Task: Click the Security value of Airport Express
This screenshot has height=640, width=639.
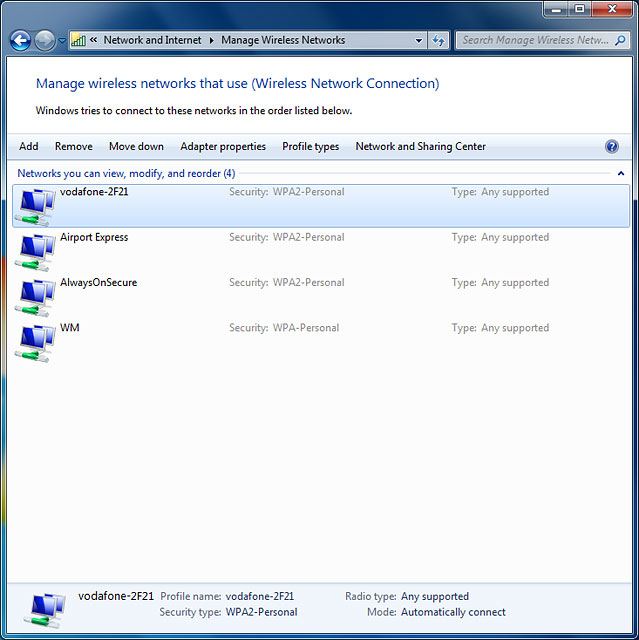Action: point(308,237)
